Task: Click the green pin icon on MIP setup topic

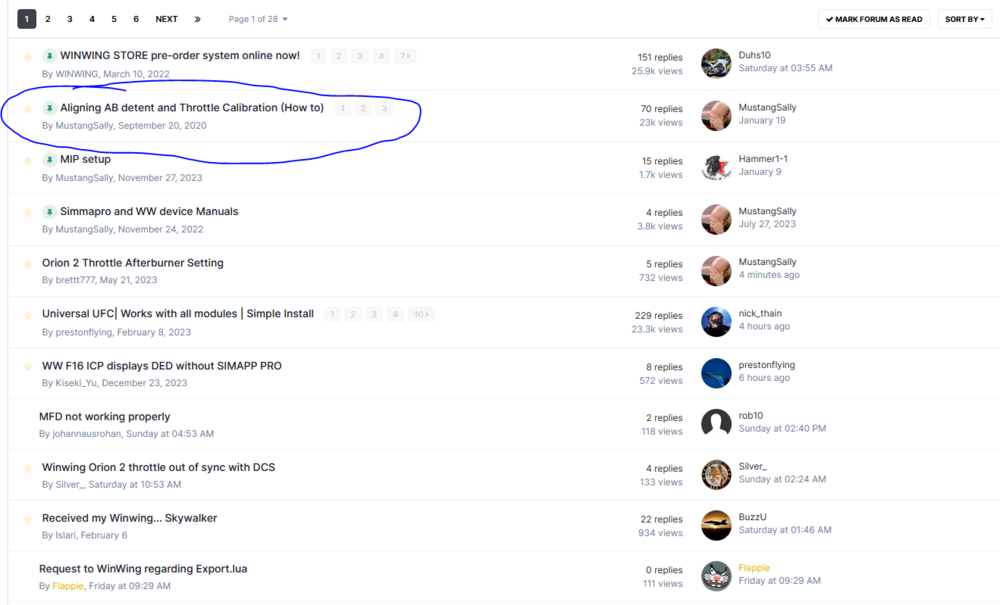Action: click(x=49, y=159)
